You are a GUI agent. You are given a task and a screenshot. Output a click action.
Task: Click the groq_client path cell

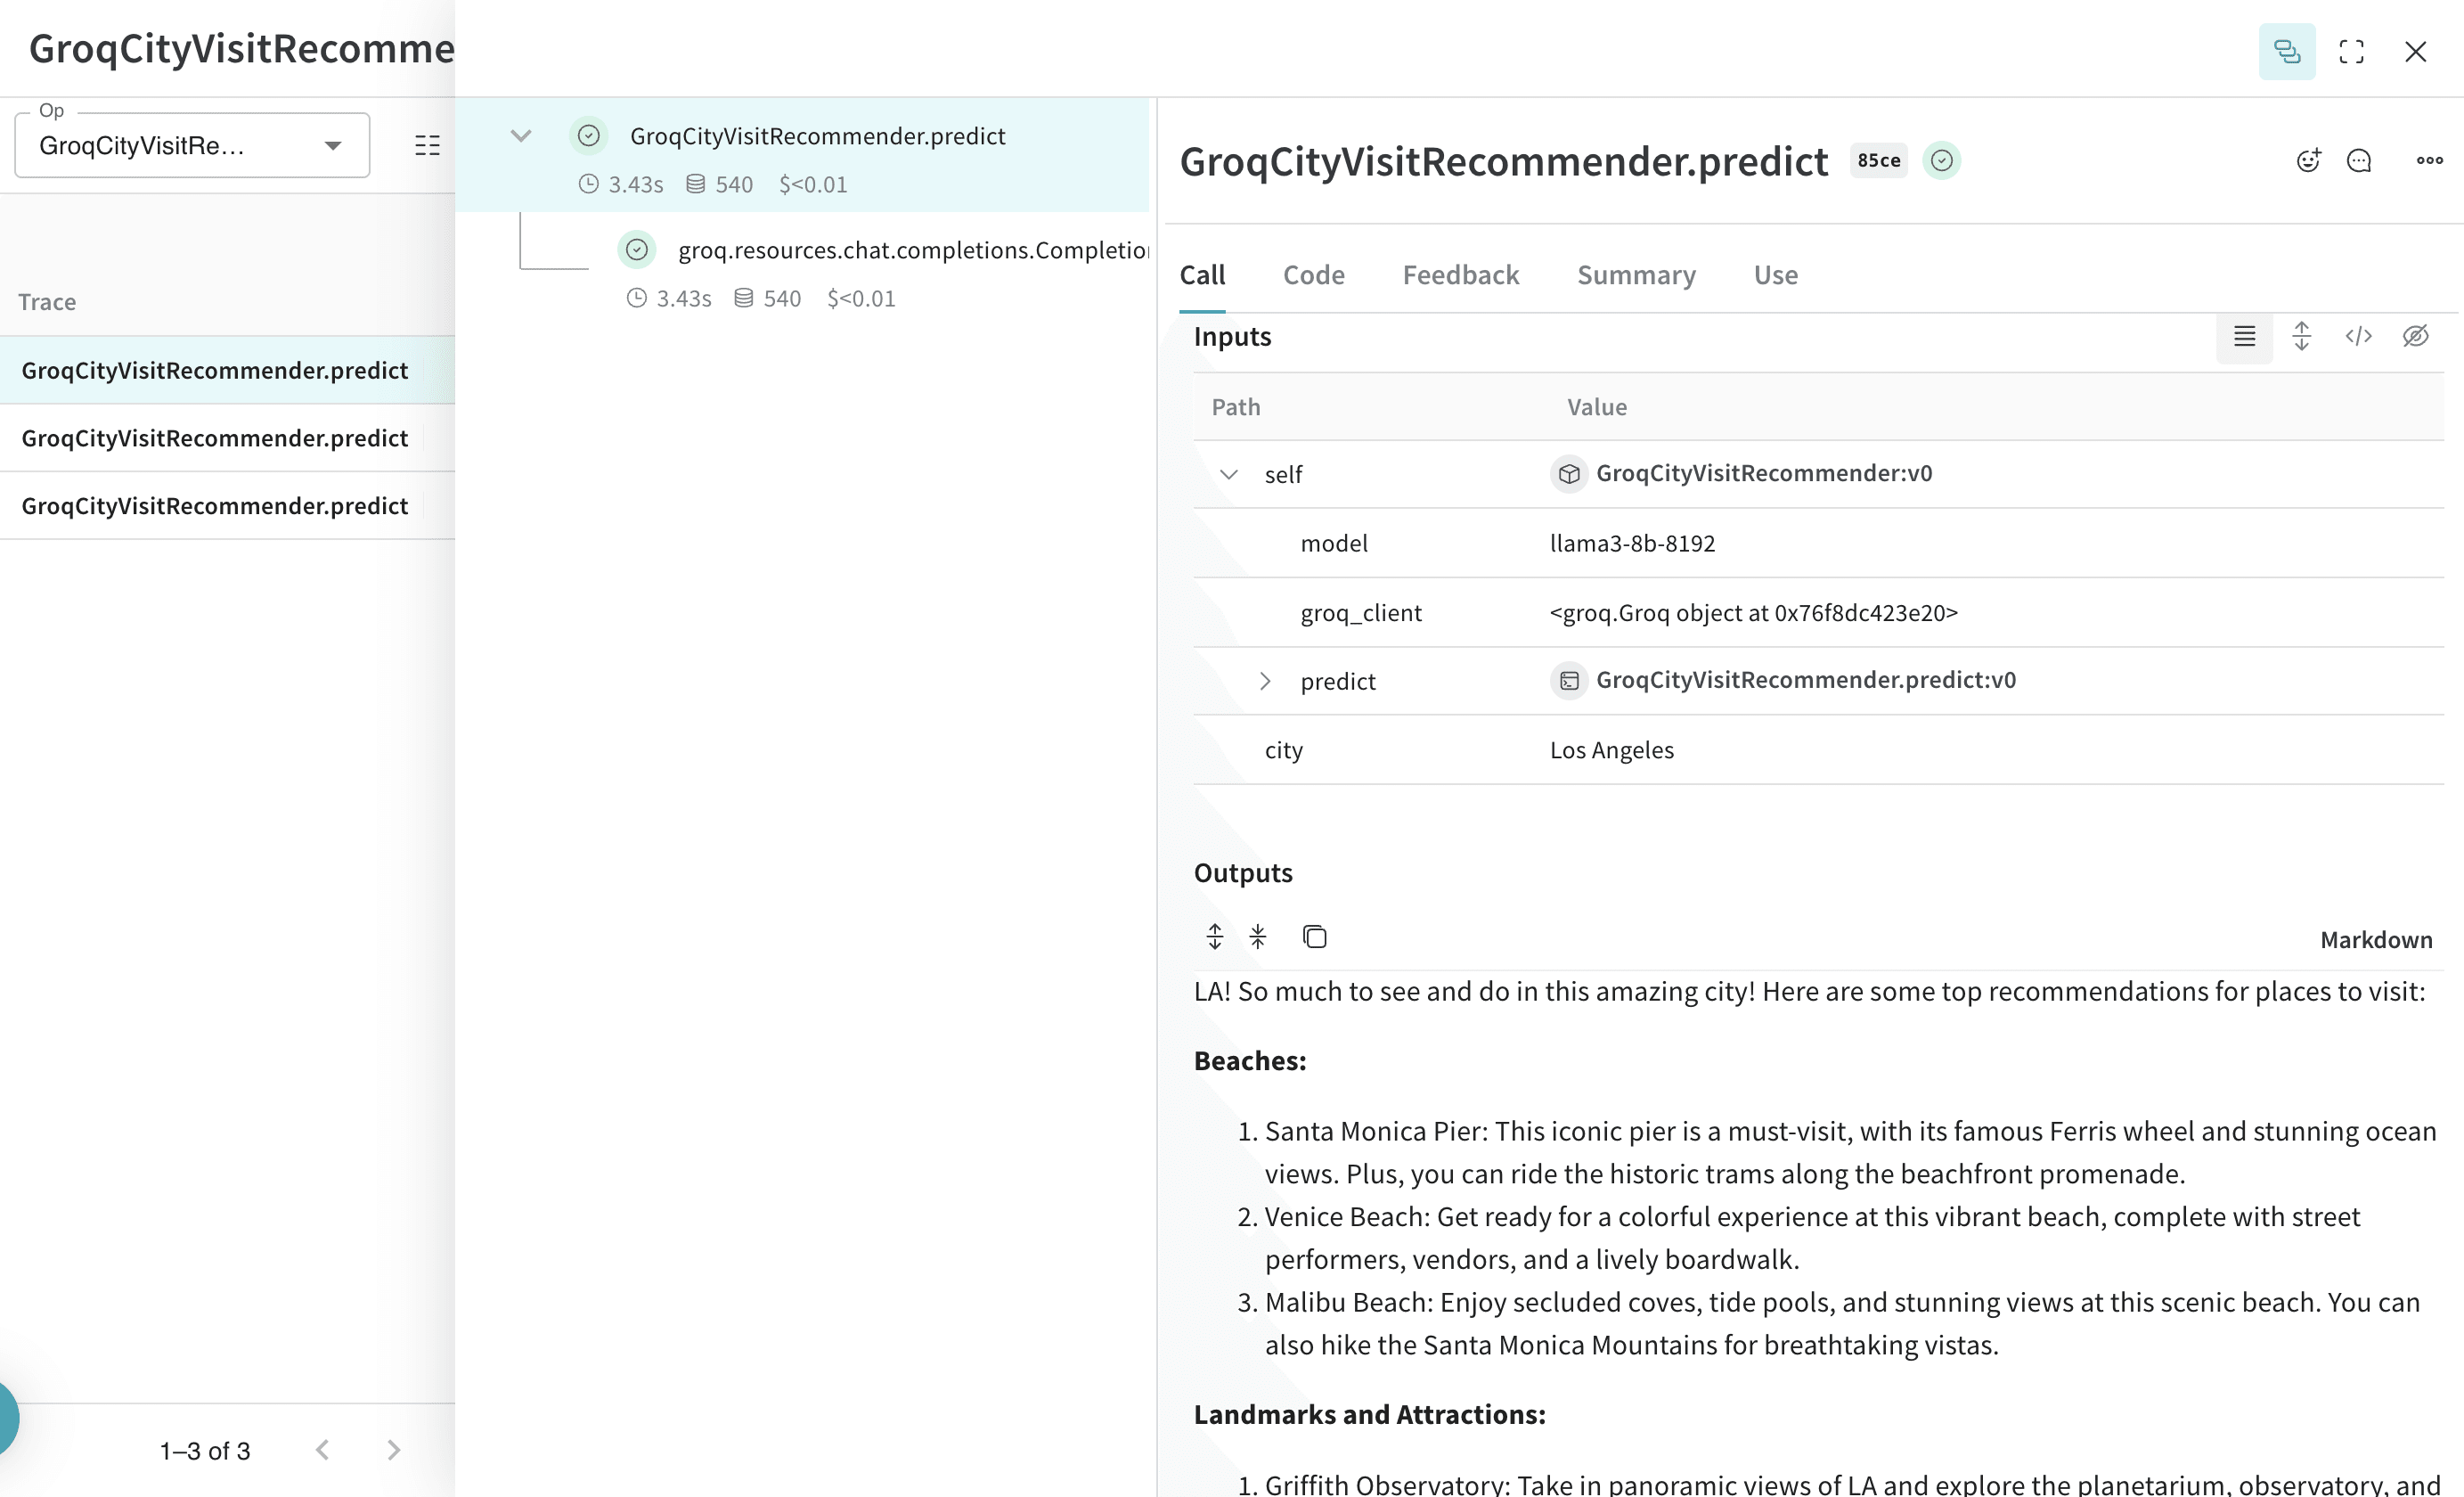(1361, 613)
